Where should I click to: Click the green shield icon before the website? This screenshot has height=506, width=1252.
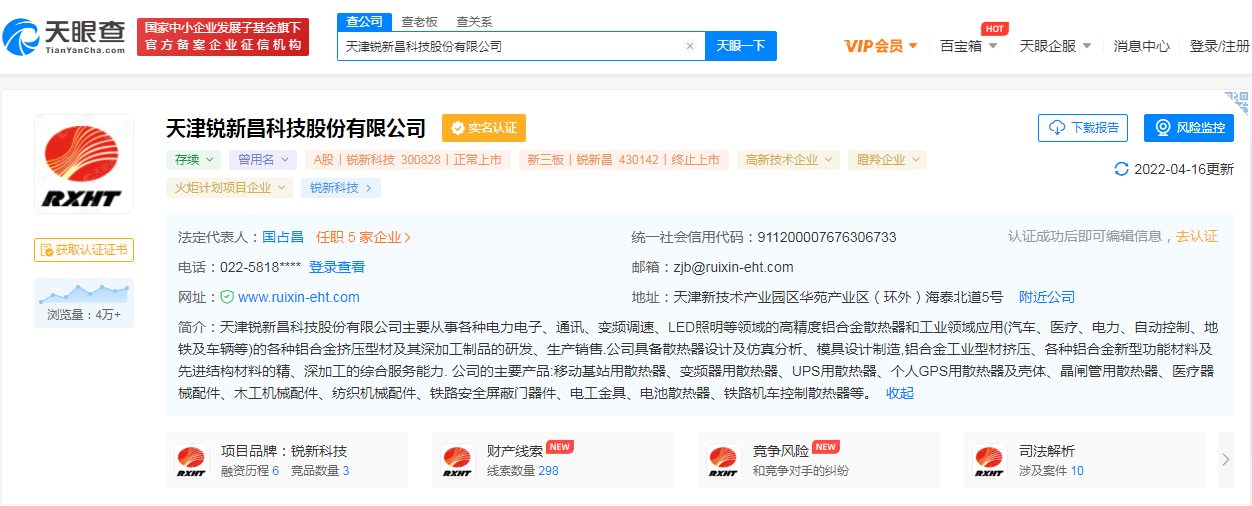click(227, 297)
